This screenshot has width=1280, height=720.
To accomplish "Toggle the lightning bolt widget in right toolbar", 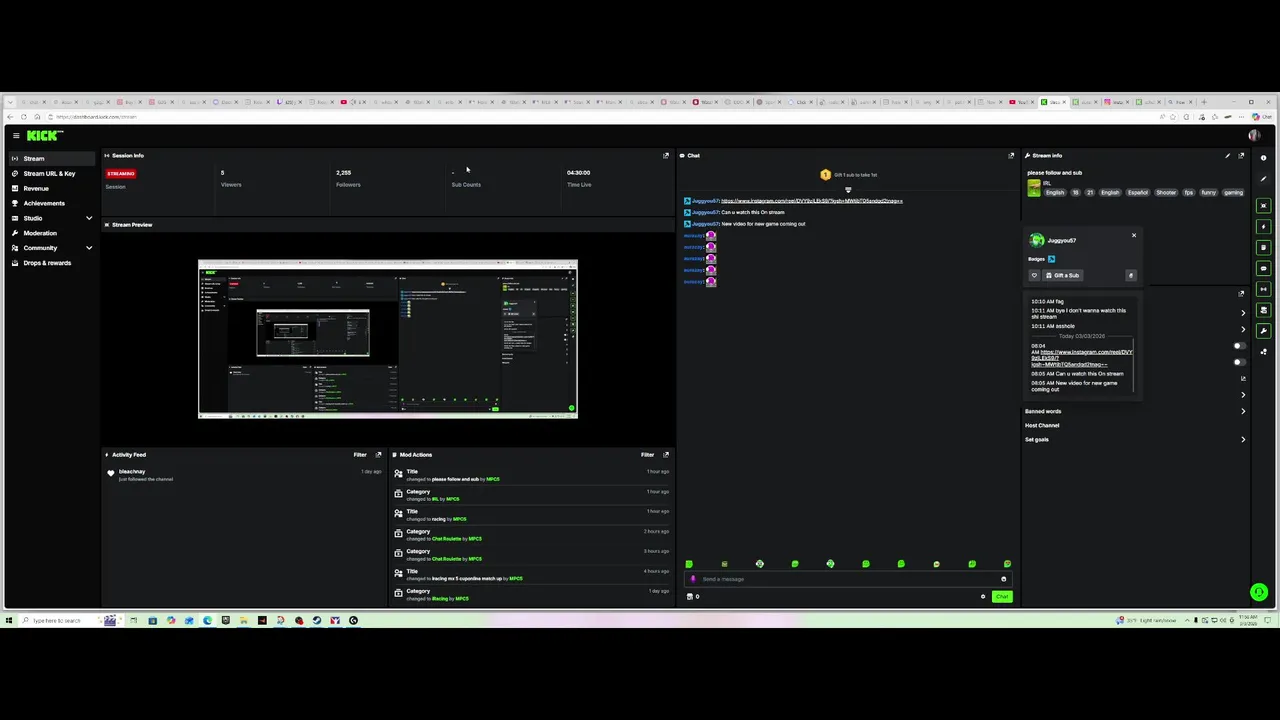I will coord(1263,227).
